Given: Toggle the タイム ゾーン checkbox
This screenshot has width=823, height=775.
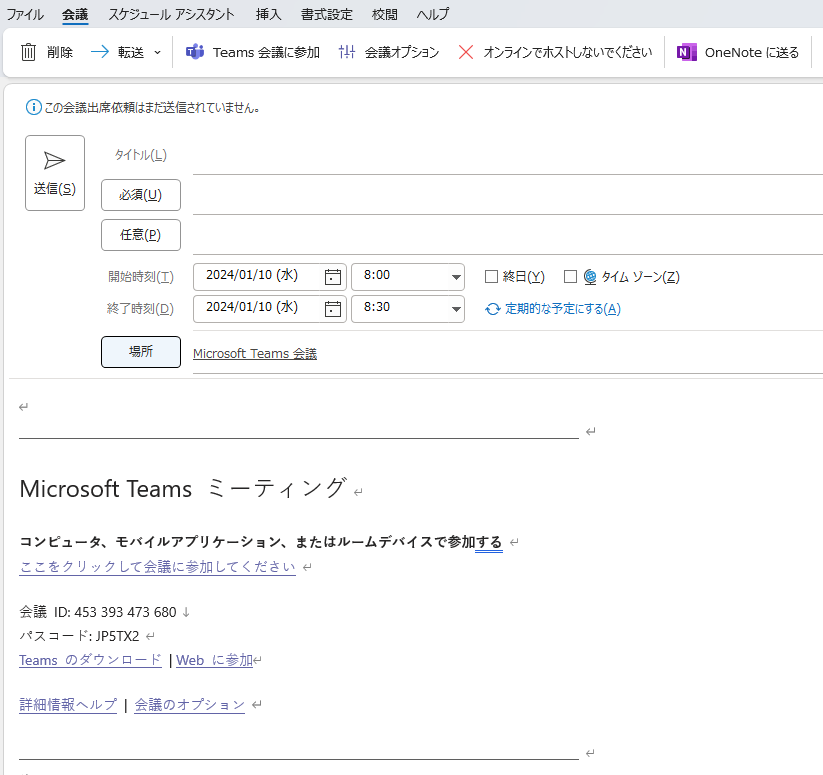Looking at the screenshot, I should tap(571, 277).
